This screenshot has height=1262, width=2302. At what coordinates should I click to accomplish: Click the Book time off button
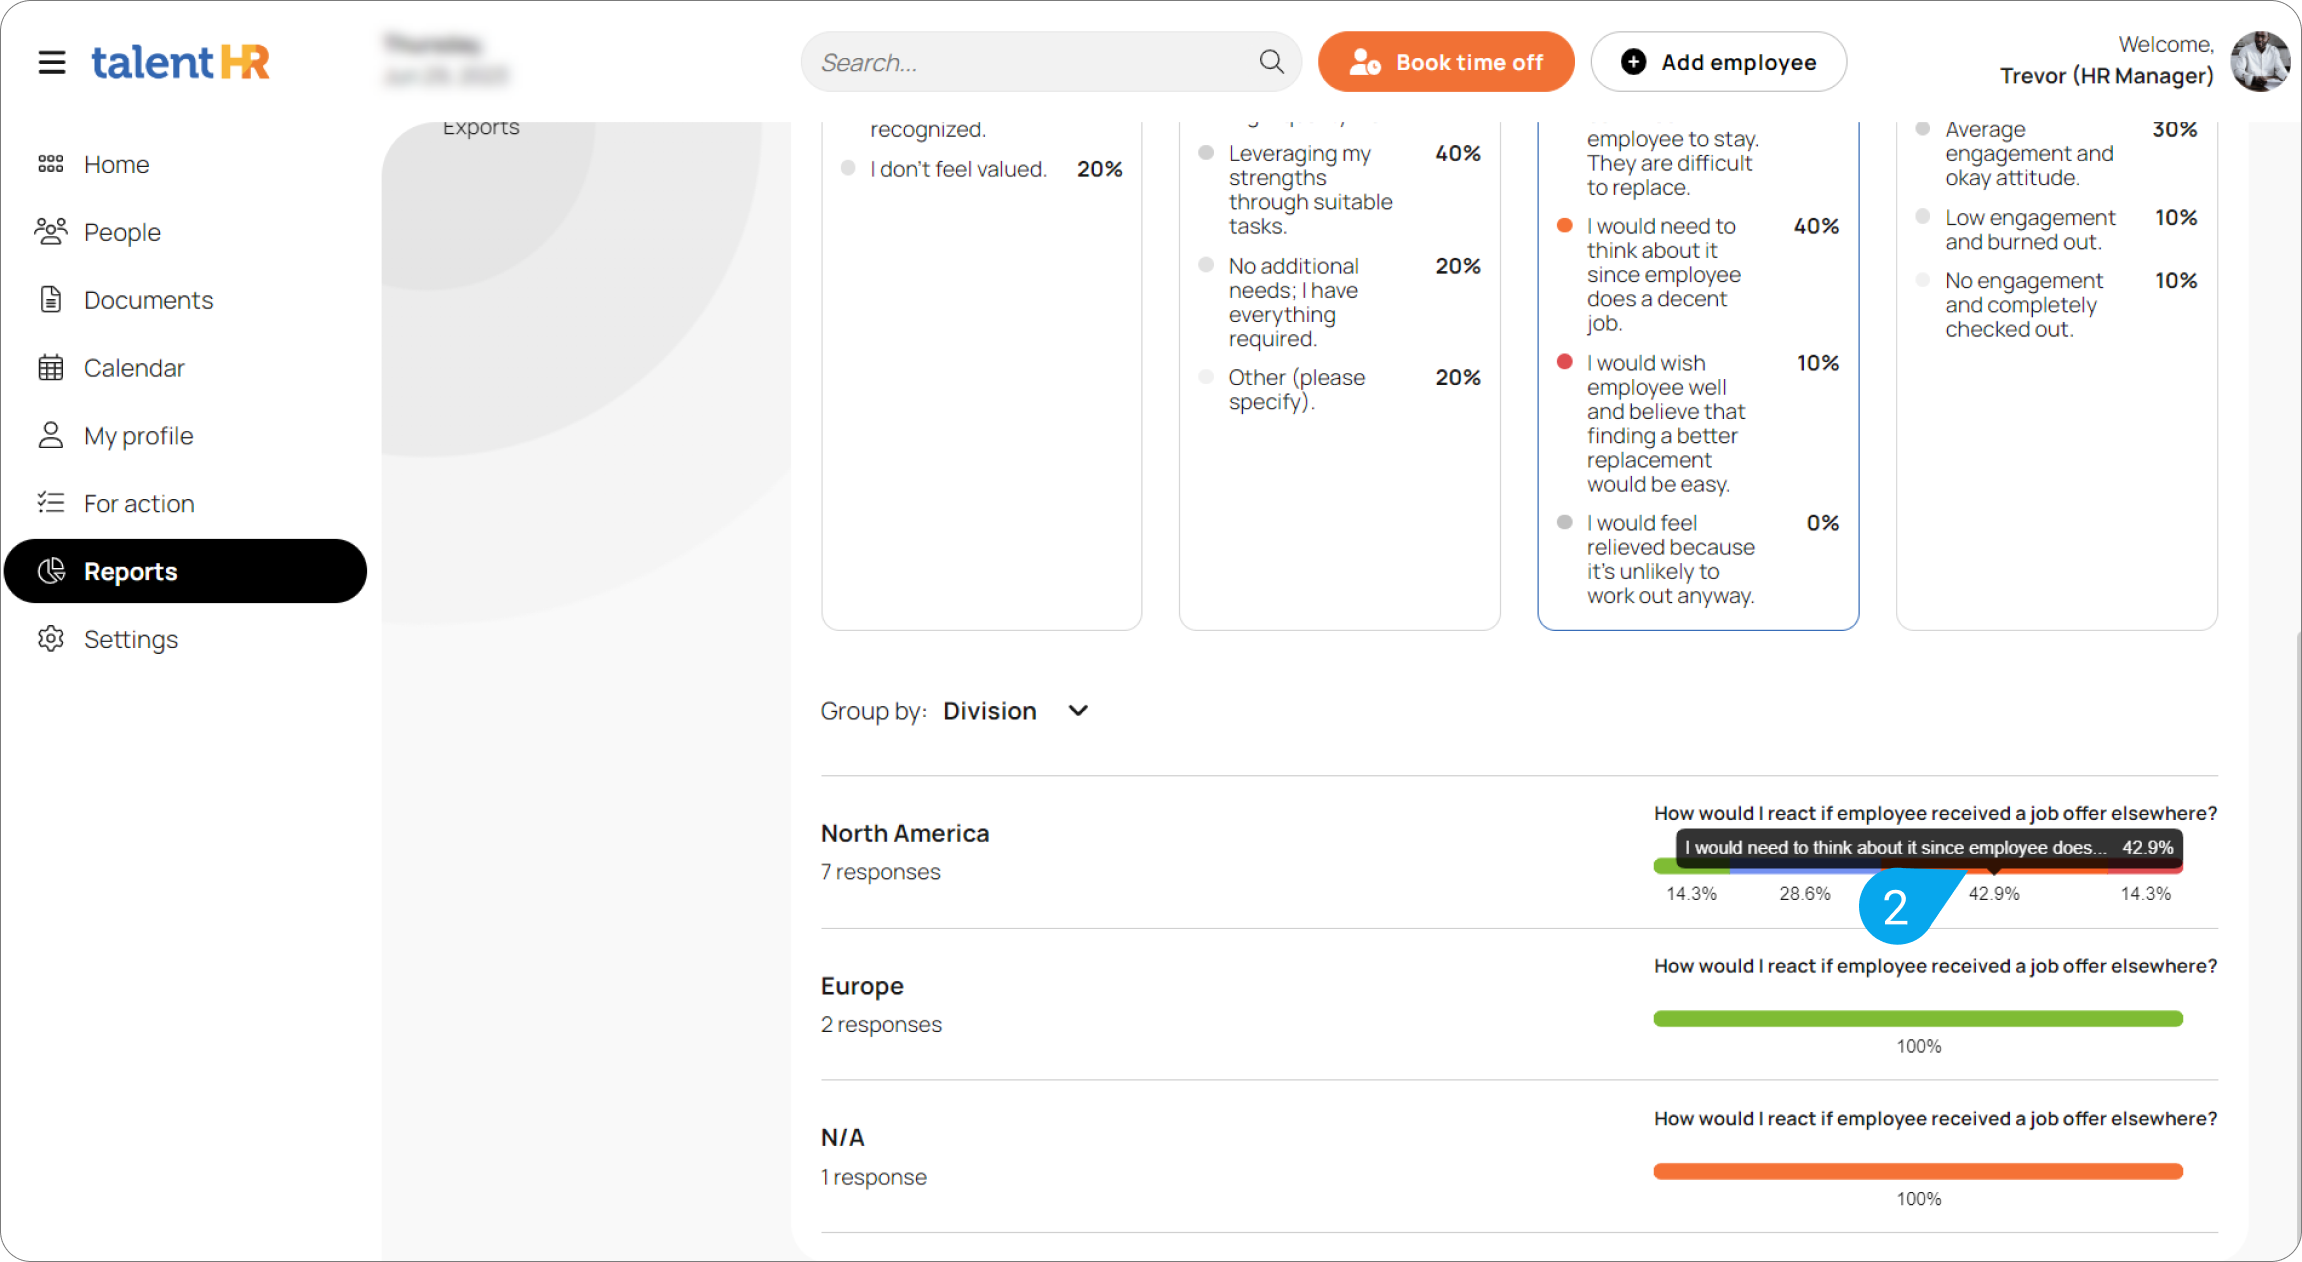click(1446, 62)
